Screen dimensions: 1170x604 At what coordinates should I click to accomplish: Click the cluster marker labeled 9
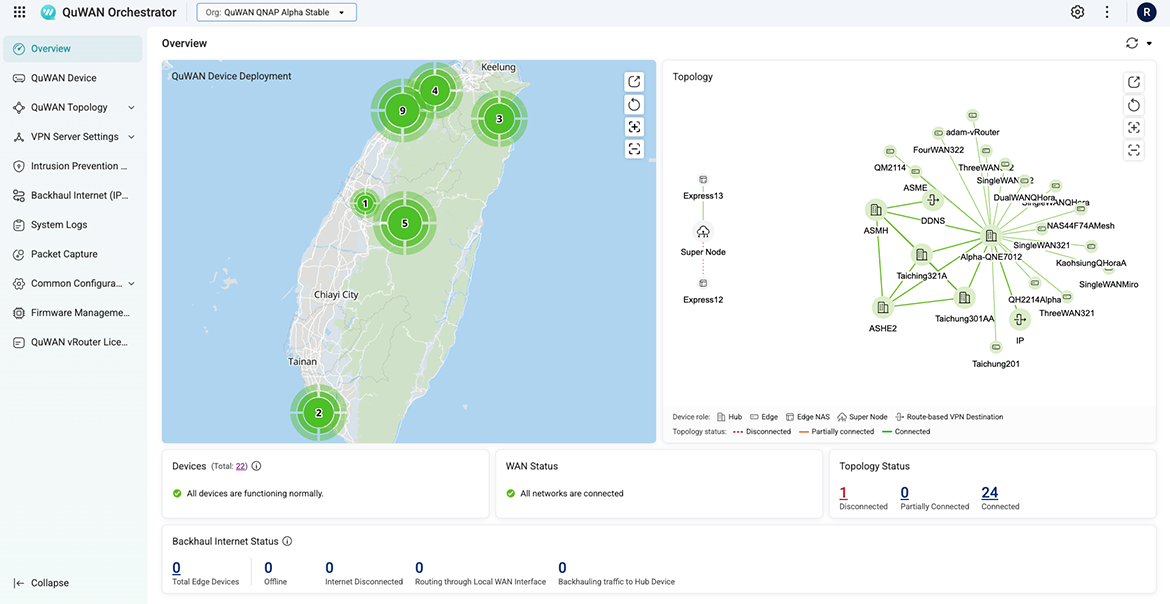tap(402, 111)
